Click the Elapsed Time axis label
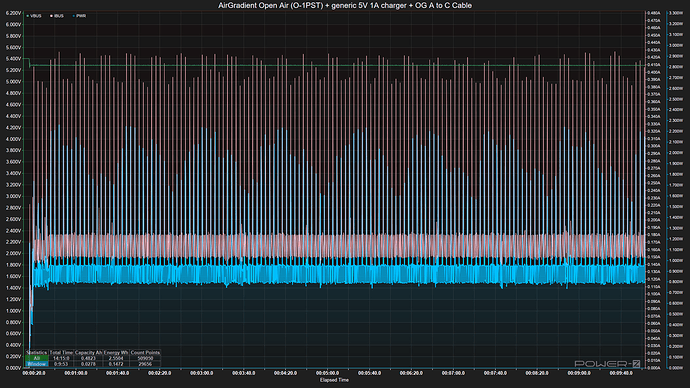Viewport: 690px width, 388px height. coord(334,380)
